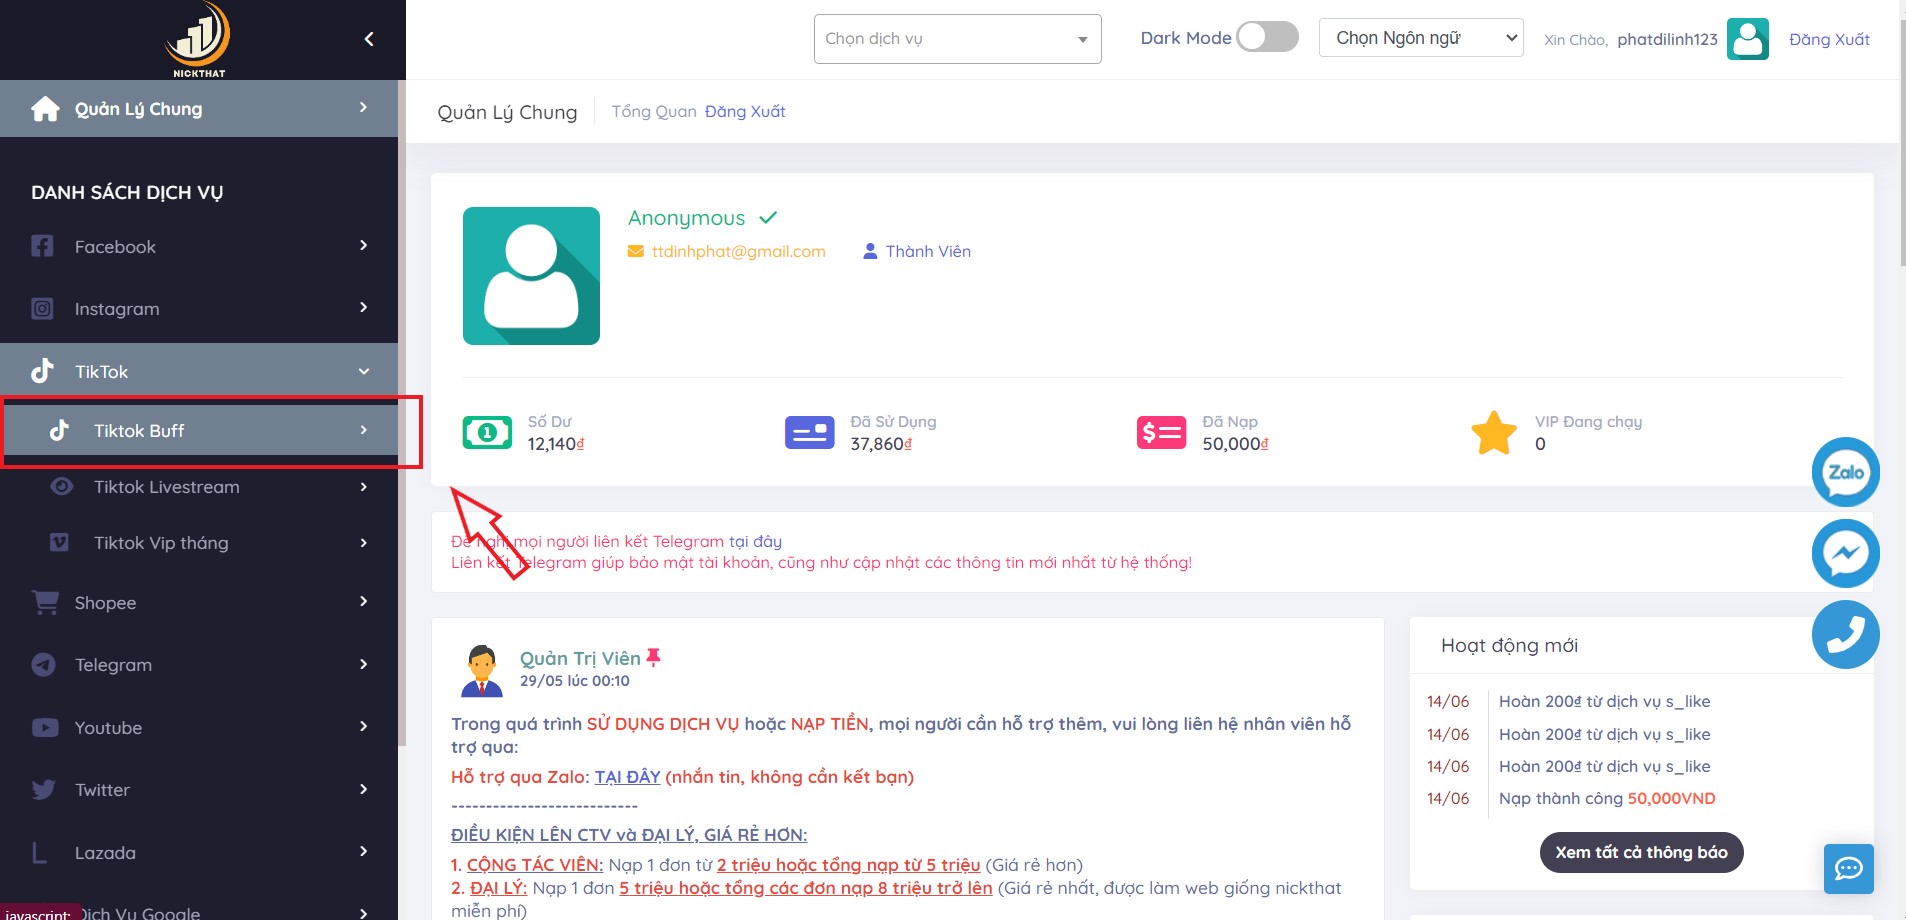Expand the Instagram chevron arrow
The width and height of the screenshot is (1906, 920).
click(x=363, y=307)
